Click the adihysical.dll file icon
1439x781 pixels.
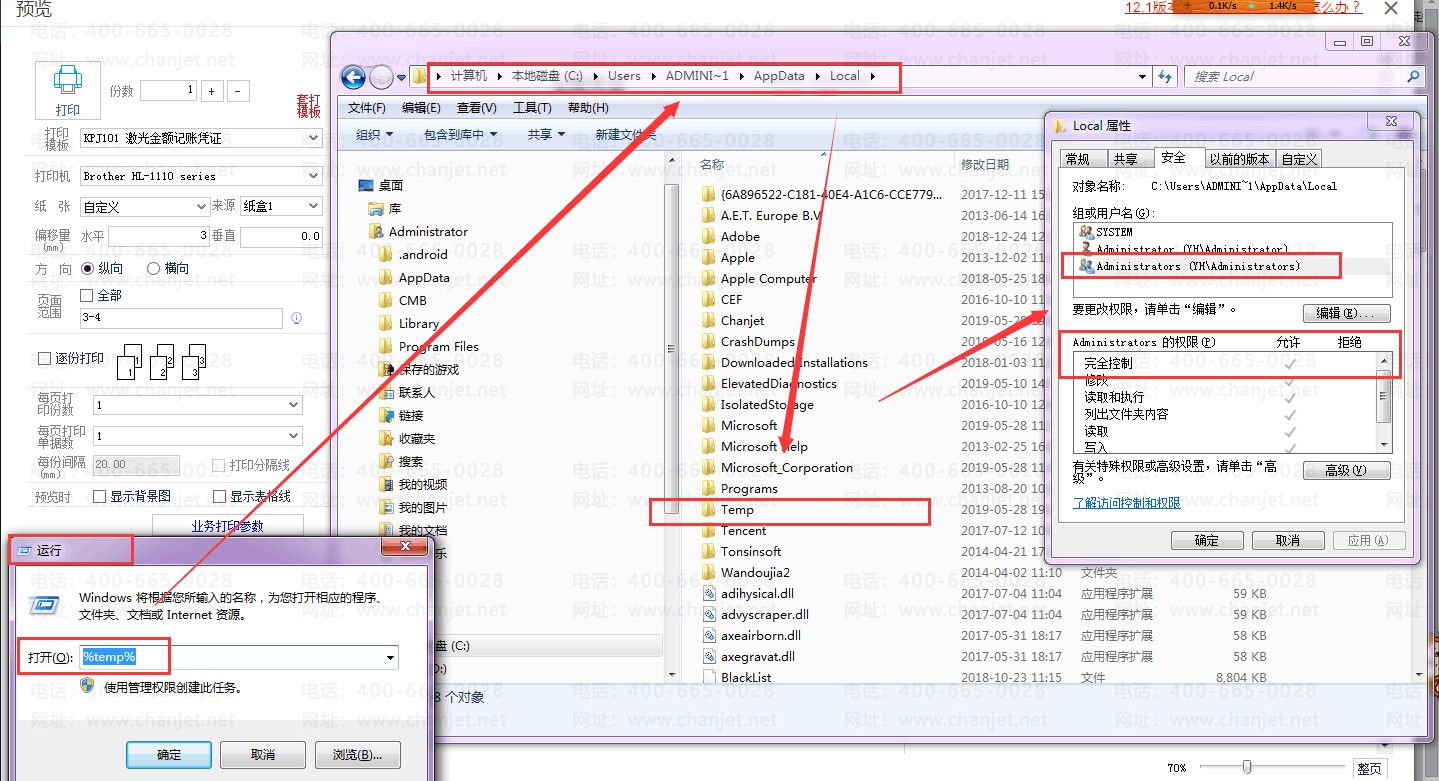click(708, 594)
